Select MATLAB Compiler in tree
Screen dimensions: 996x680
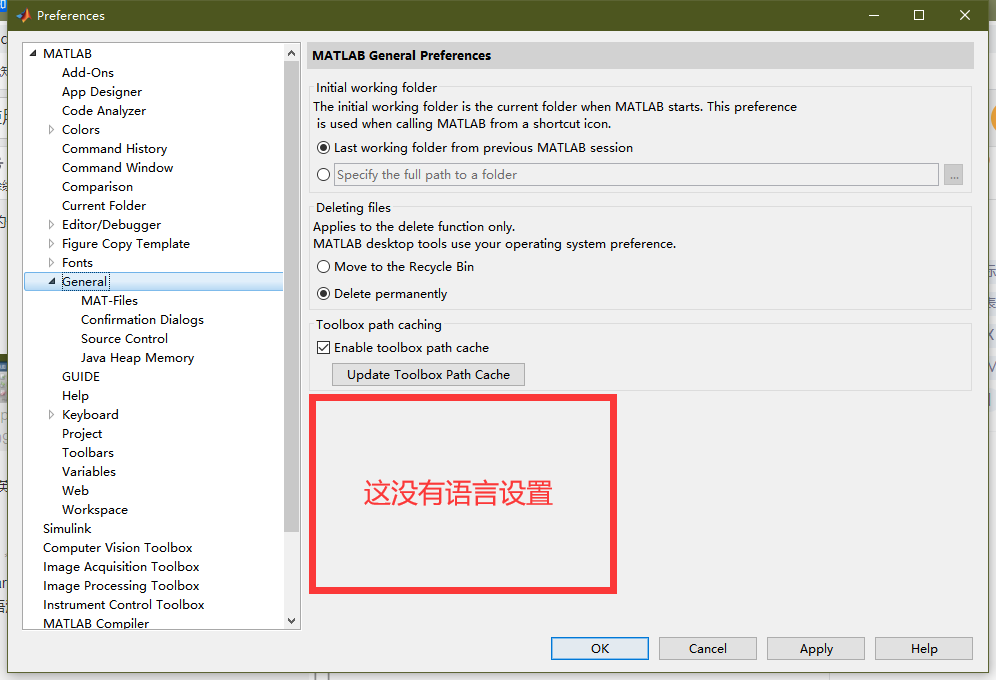[x=96, y=623]
